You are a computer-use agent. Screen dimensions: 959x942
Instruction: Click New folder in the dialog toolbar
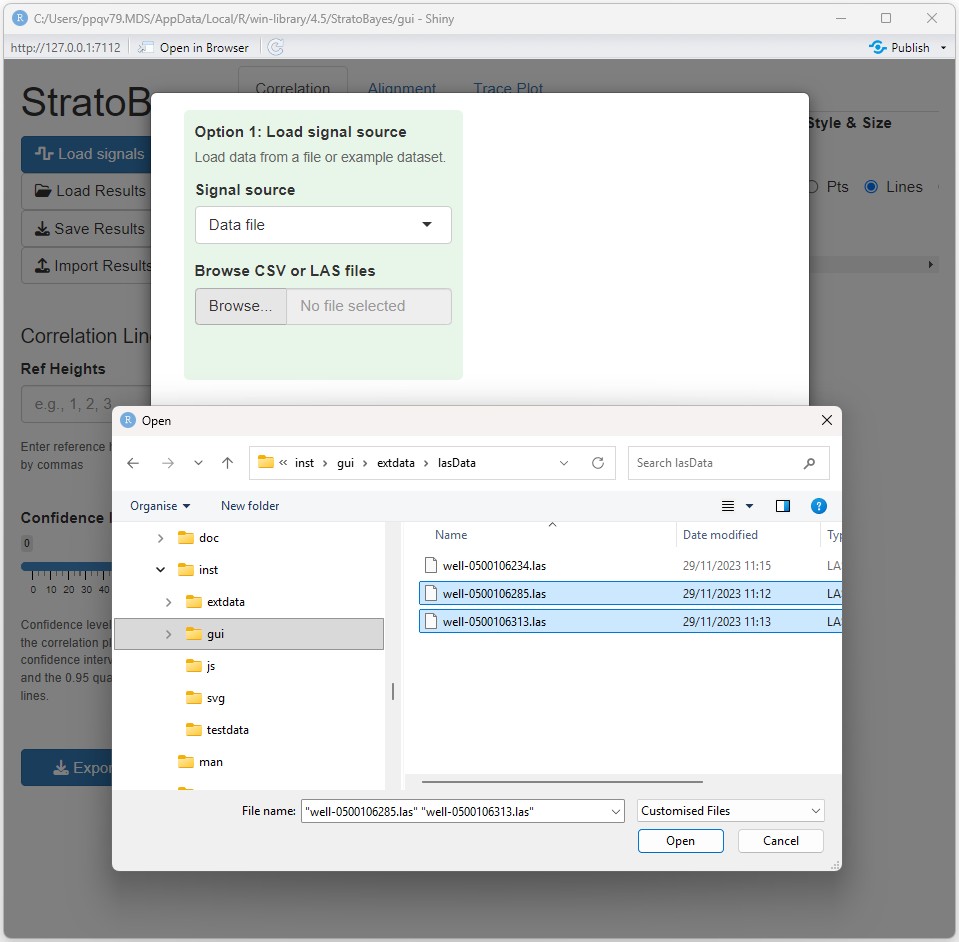(250, 506)
